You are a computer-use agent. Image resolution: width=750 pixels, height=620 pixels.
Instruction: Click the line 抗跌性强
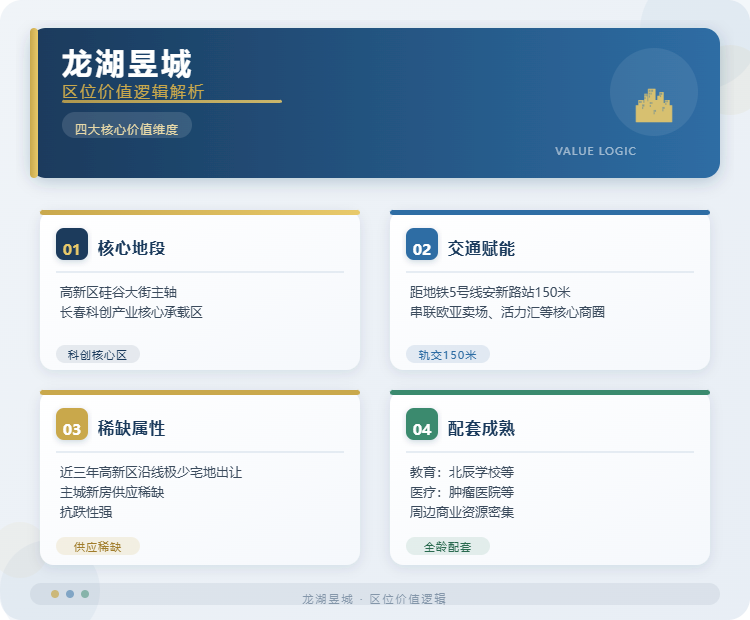coord(86,512)
